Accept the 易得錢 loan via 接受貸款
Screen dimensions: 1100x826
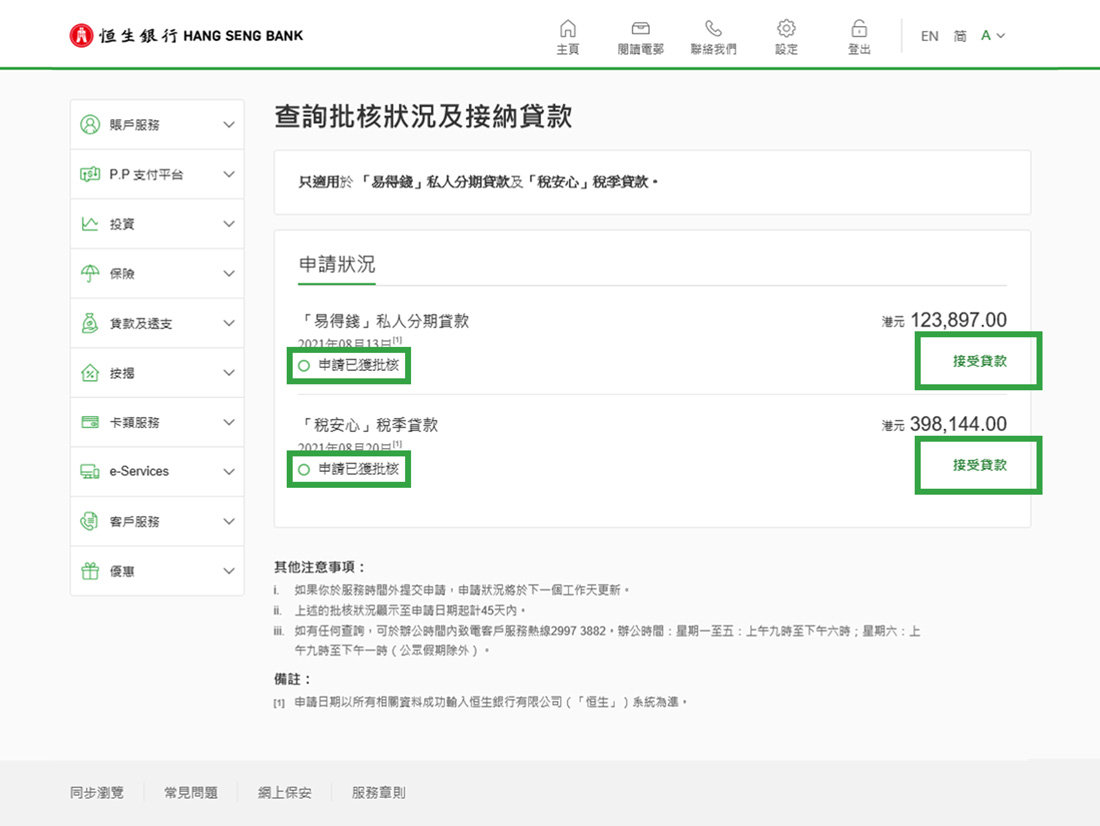[979, 361]
